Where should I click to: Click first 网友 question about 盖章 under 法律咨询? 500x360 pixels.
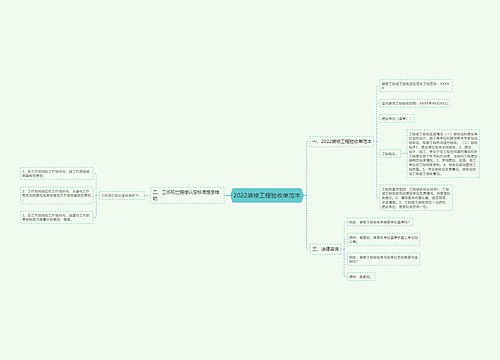380,222
